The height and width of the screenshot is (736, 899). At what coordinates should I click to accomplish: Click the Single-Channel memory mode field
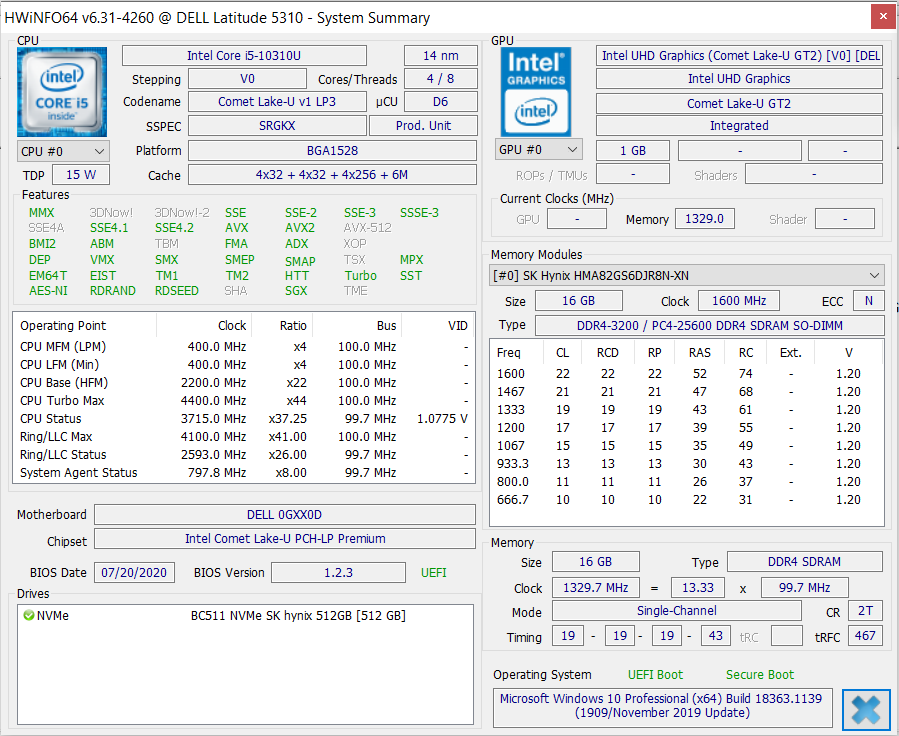677,610
